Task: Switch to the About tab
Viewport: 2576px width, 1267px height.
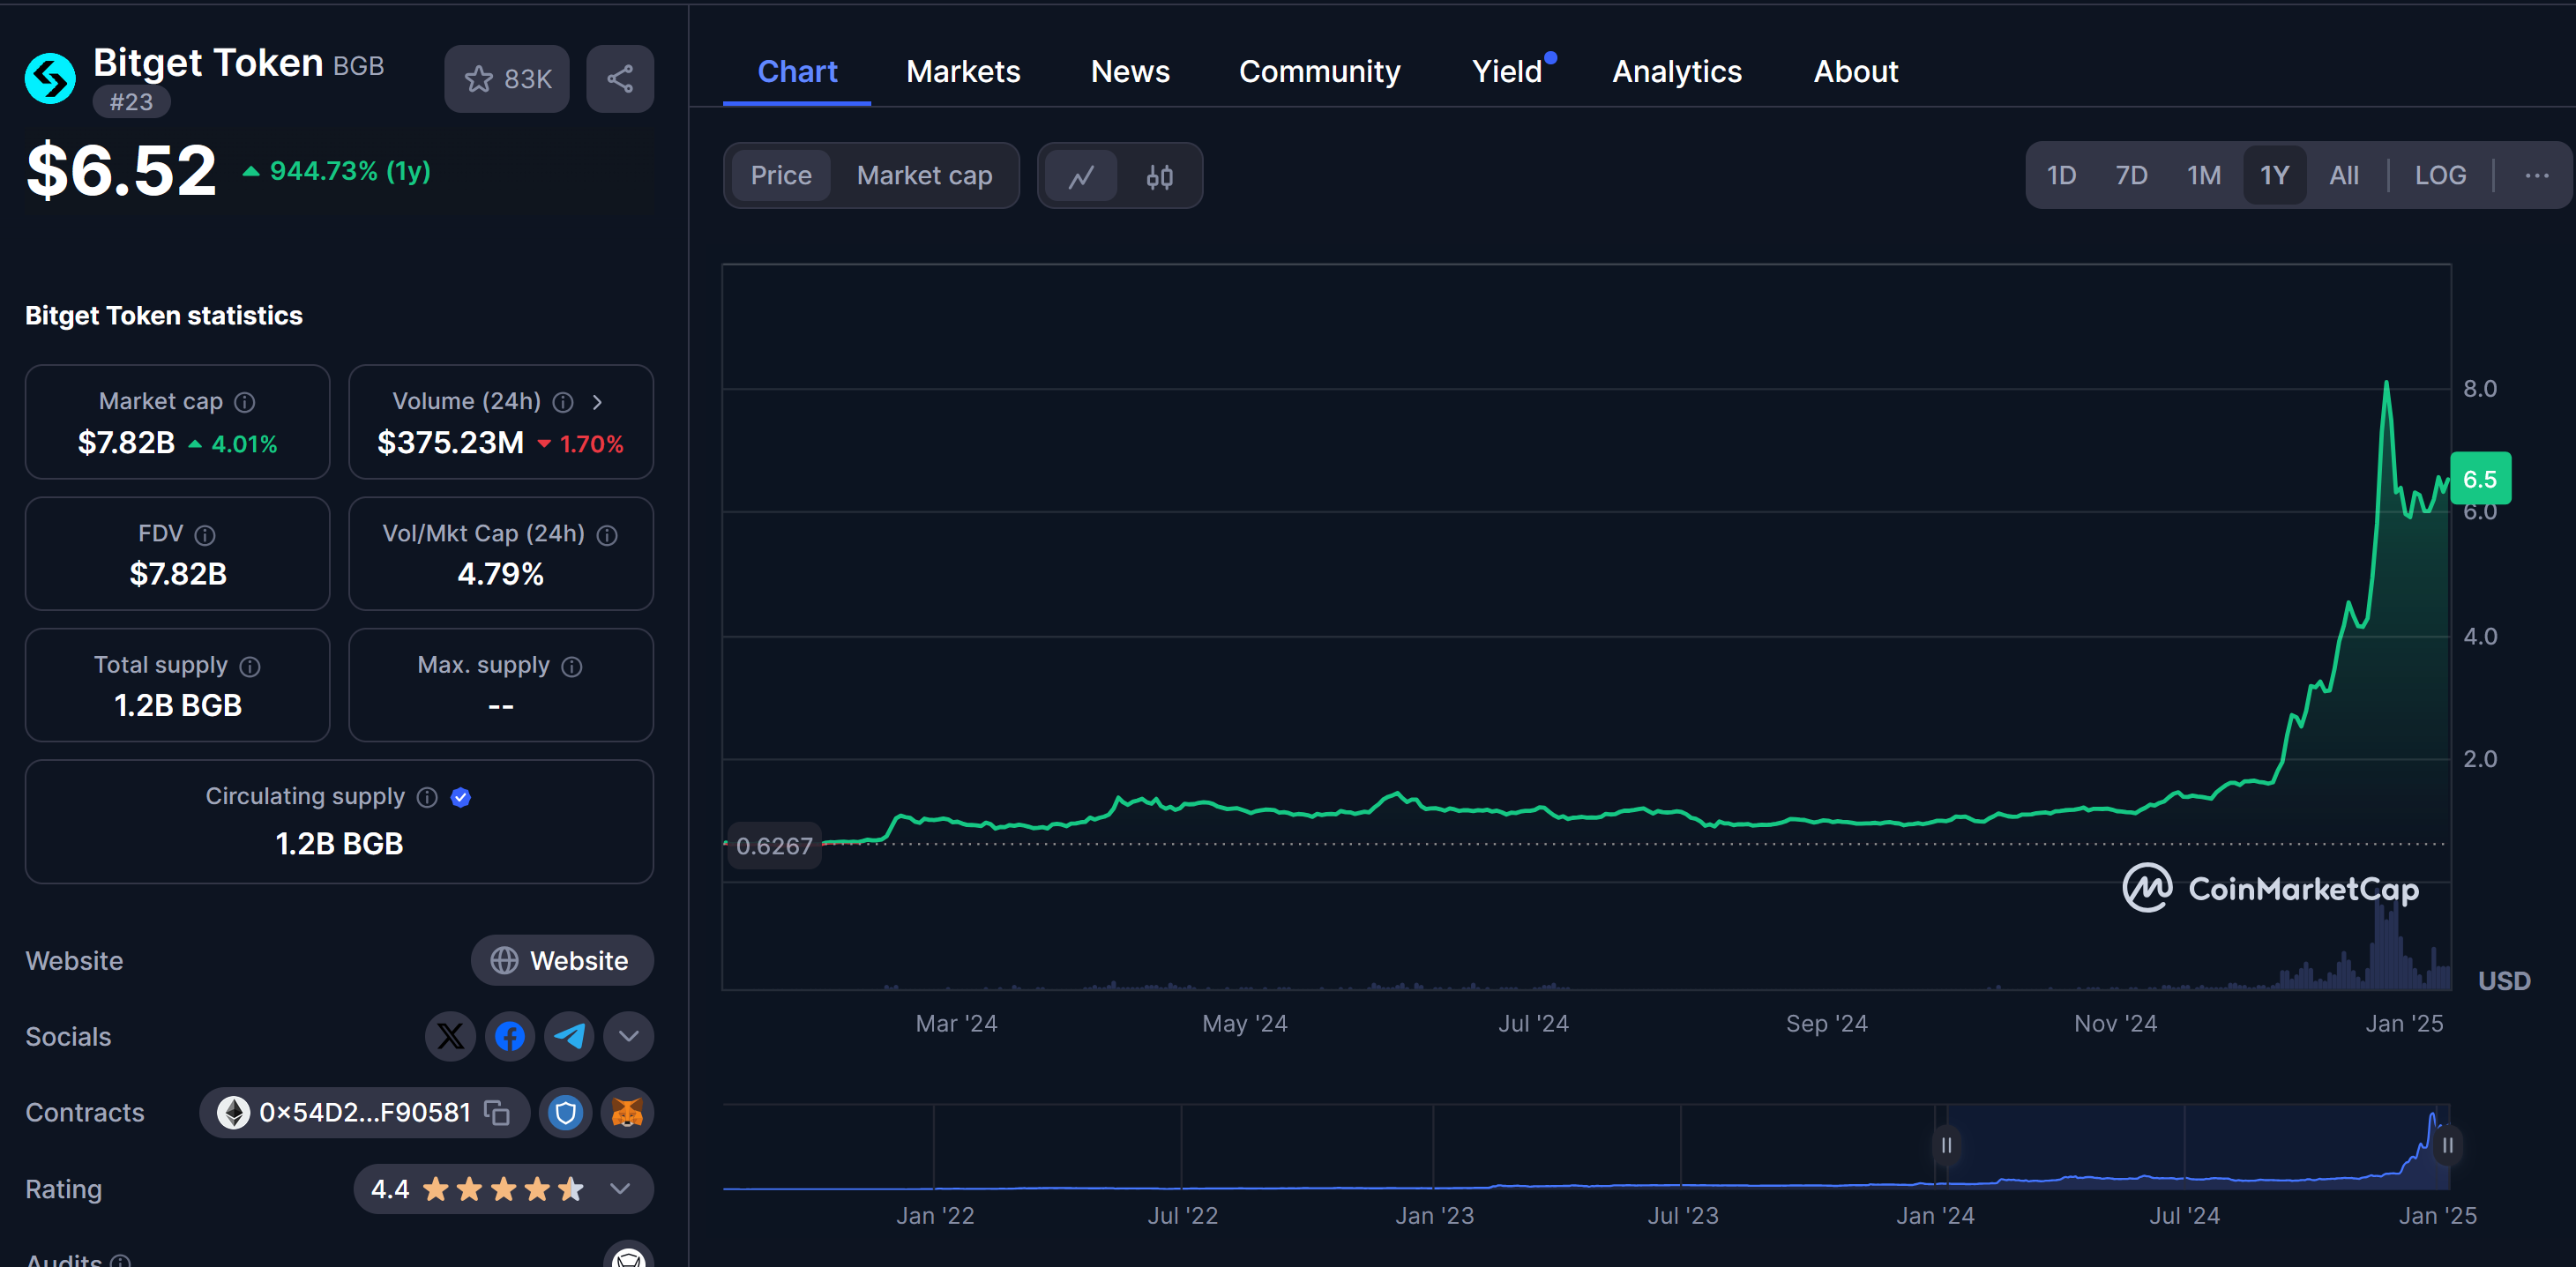Action: [1856, 72]
